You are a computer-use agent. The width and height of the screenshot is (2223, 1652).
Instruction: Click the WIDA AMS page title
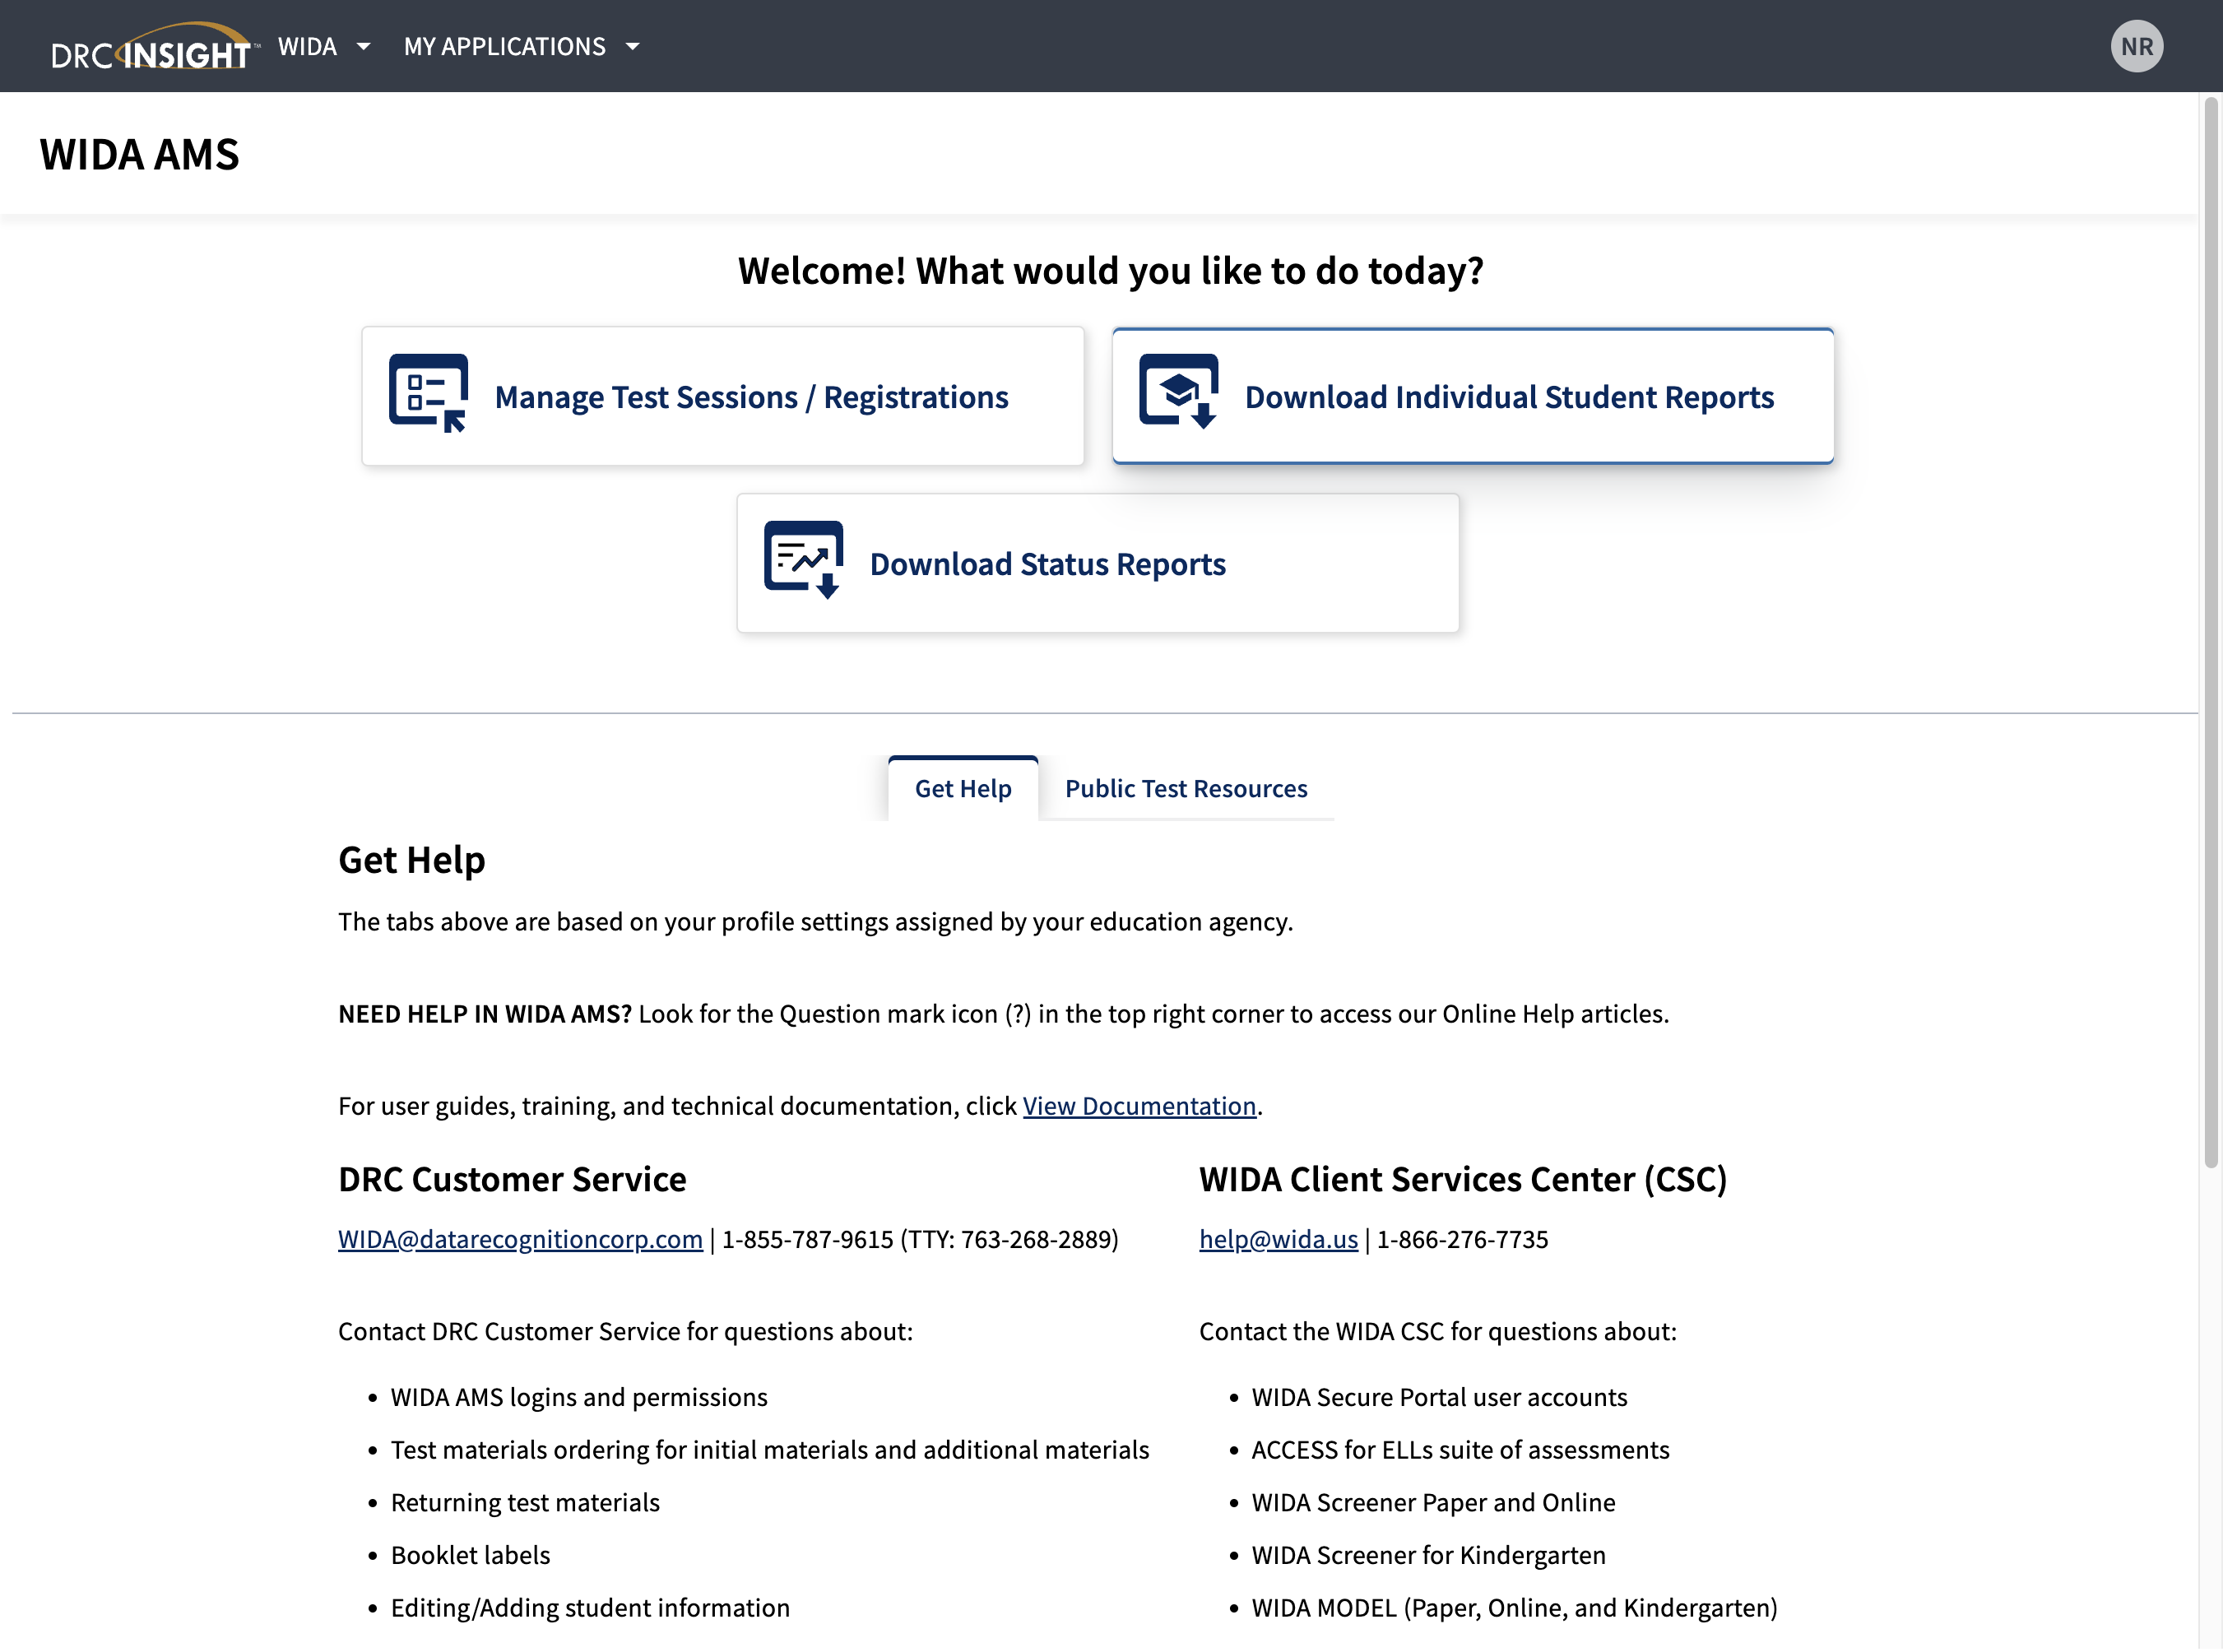(x=140, y=154)
